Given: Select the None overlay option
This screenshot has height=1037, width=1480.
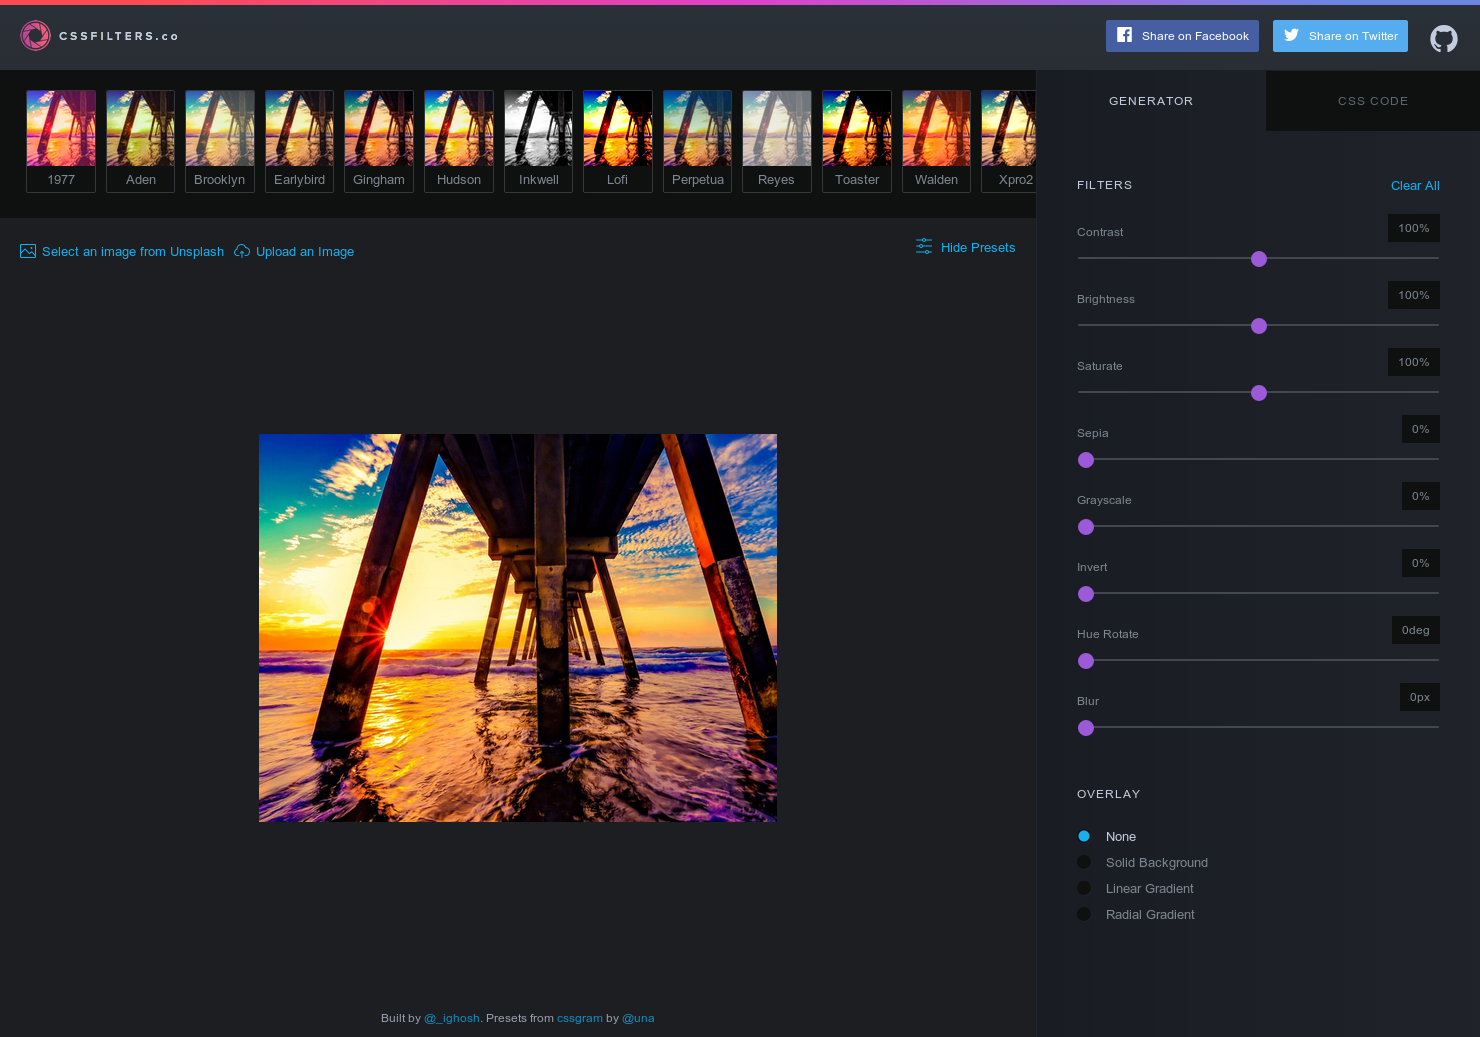Looking at the screenshot, I should pos(1084,836).
